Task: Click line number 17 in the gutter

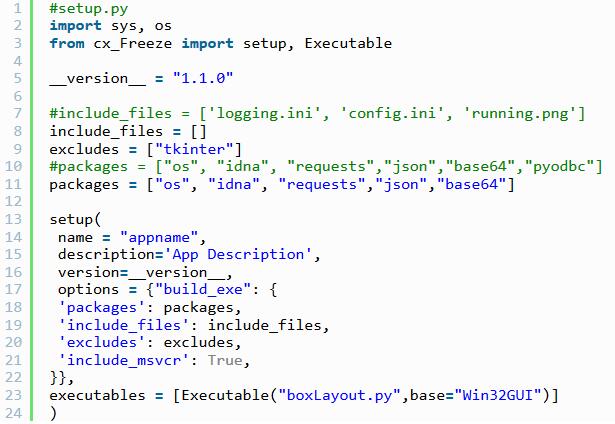Action: click(x=13, y=290)
